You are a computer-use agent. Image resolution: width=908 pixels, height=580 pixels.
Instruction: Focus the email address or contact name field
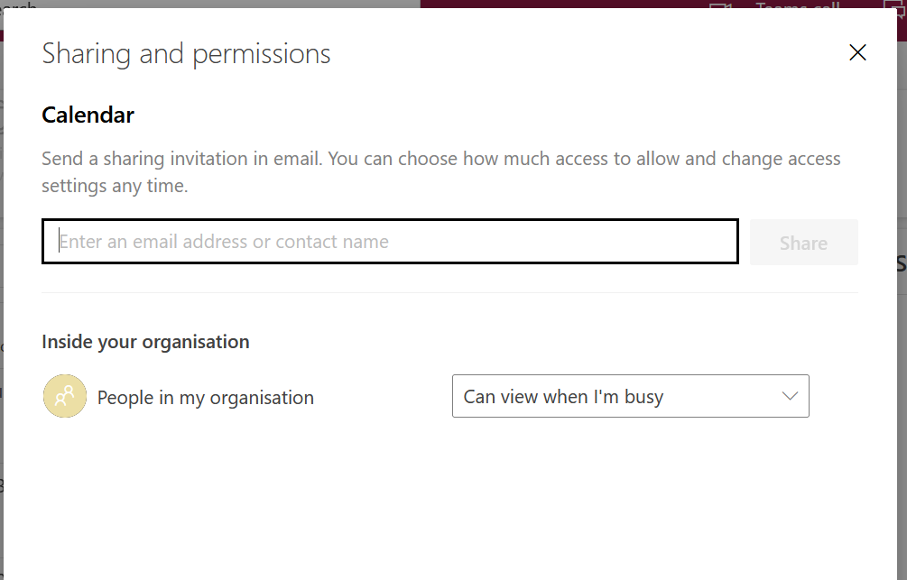pyautogui.click(x=390, y=241)
